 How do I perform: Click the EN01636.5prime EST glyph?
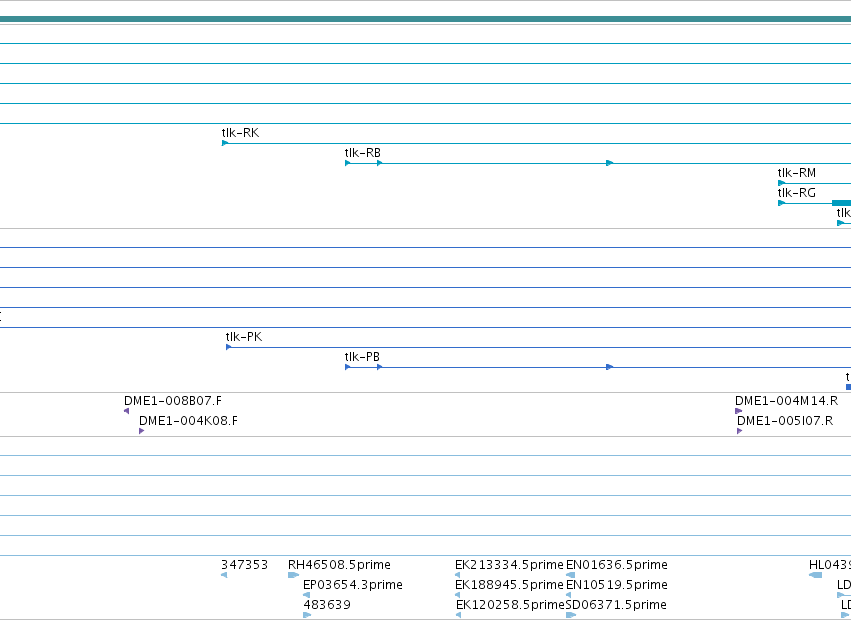[570, 575]
